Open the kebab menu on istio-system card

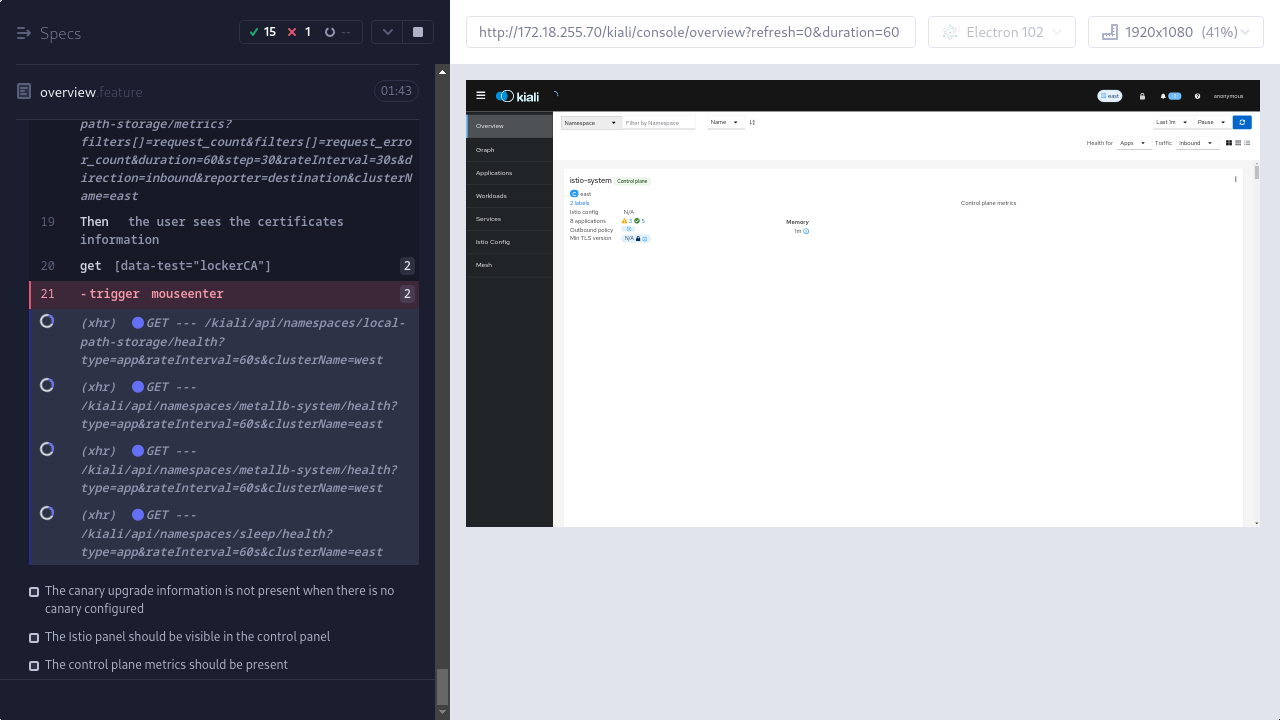point(1236,180)
